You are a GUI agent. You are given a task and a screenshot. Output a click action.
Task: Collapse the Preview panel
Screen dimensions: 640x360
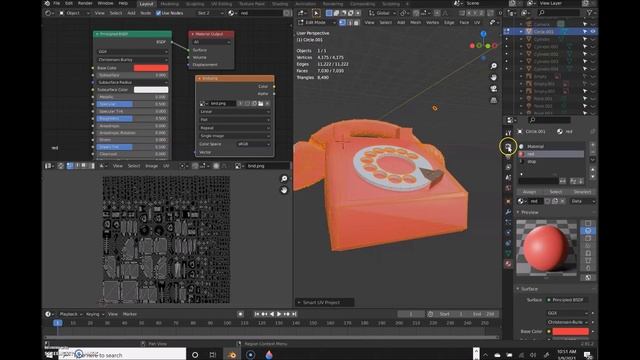pos(518,212)
